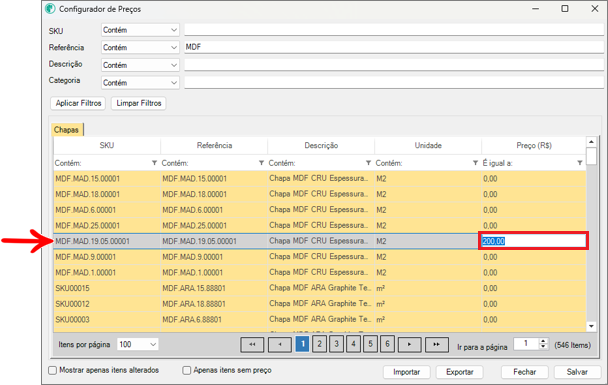Select the row SKU MDF.MAD.9.00001
This screenshot has width=608, height=385.
click(320, 257)
